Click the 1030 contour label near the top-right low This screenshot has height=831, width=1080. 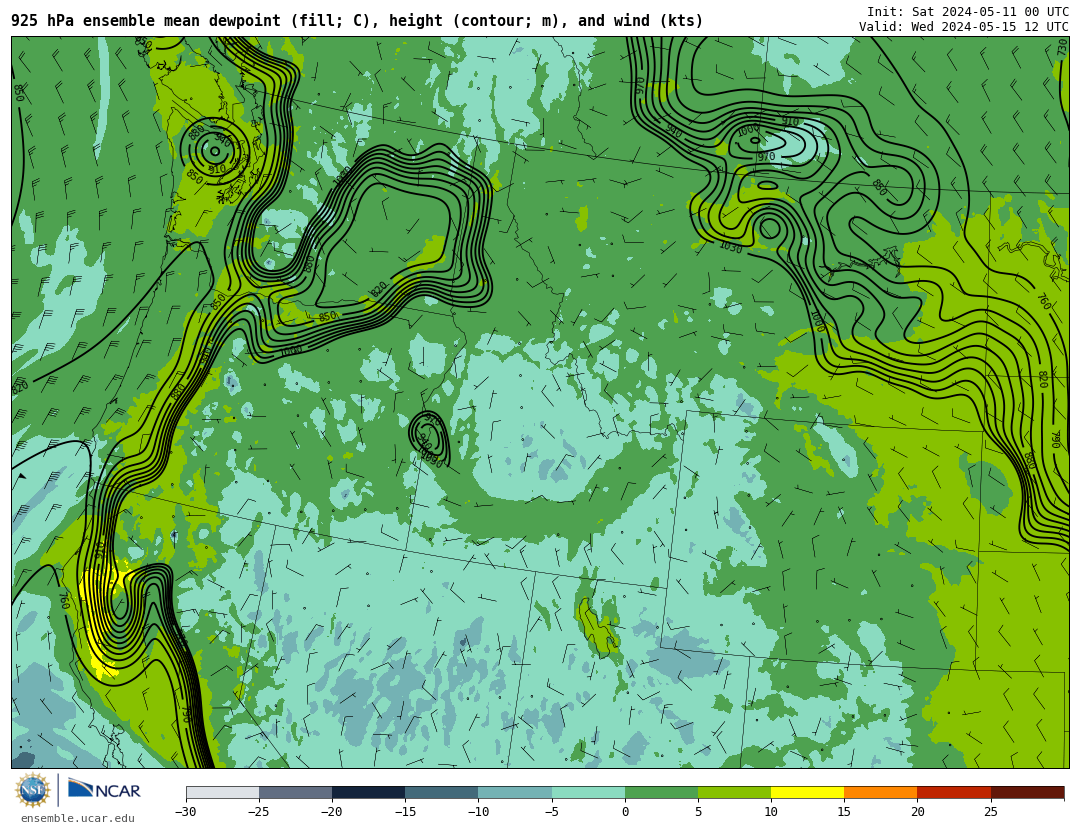(731, 247)
